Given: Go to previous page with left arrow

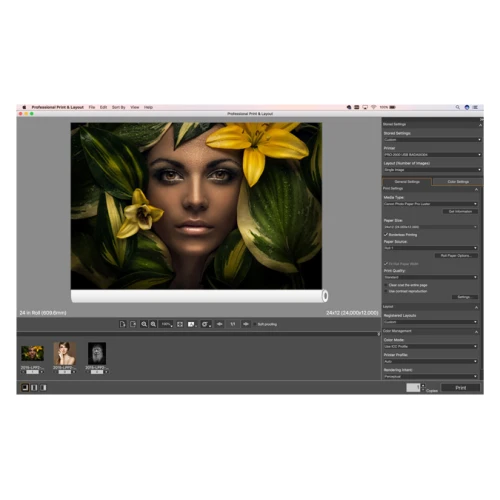Looking at the screenshot, I should point(220,324).
